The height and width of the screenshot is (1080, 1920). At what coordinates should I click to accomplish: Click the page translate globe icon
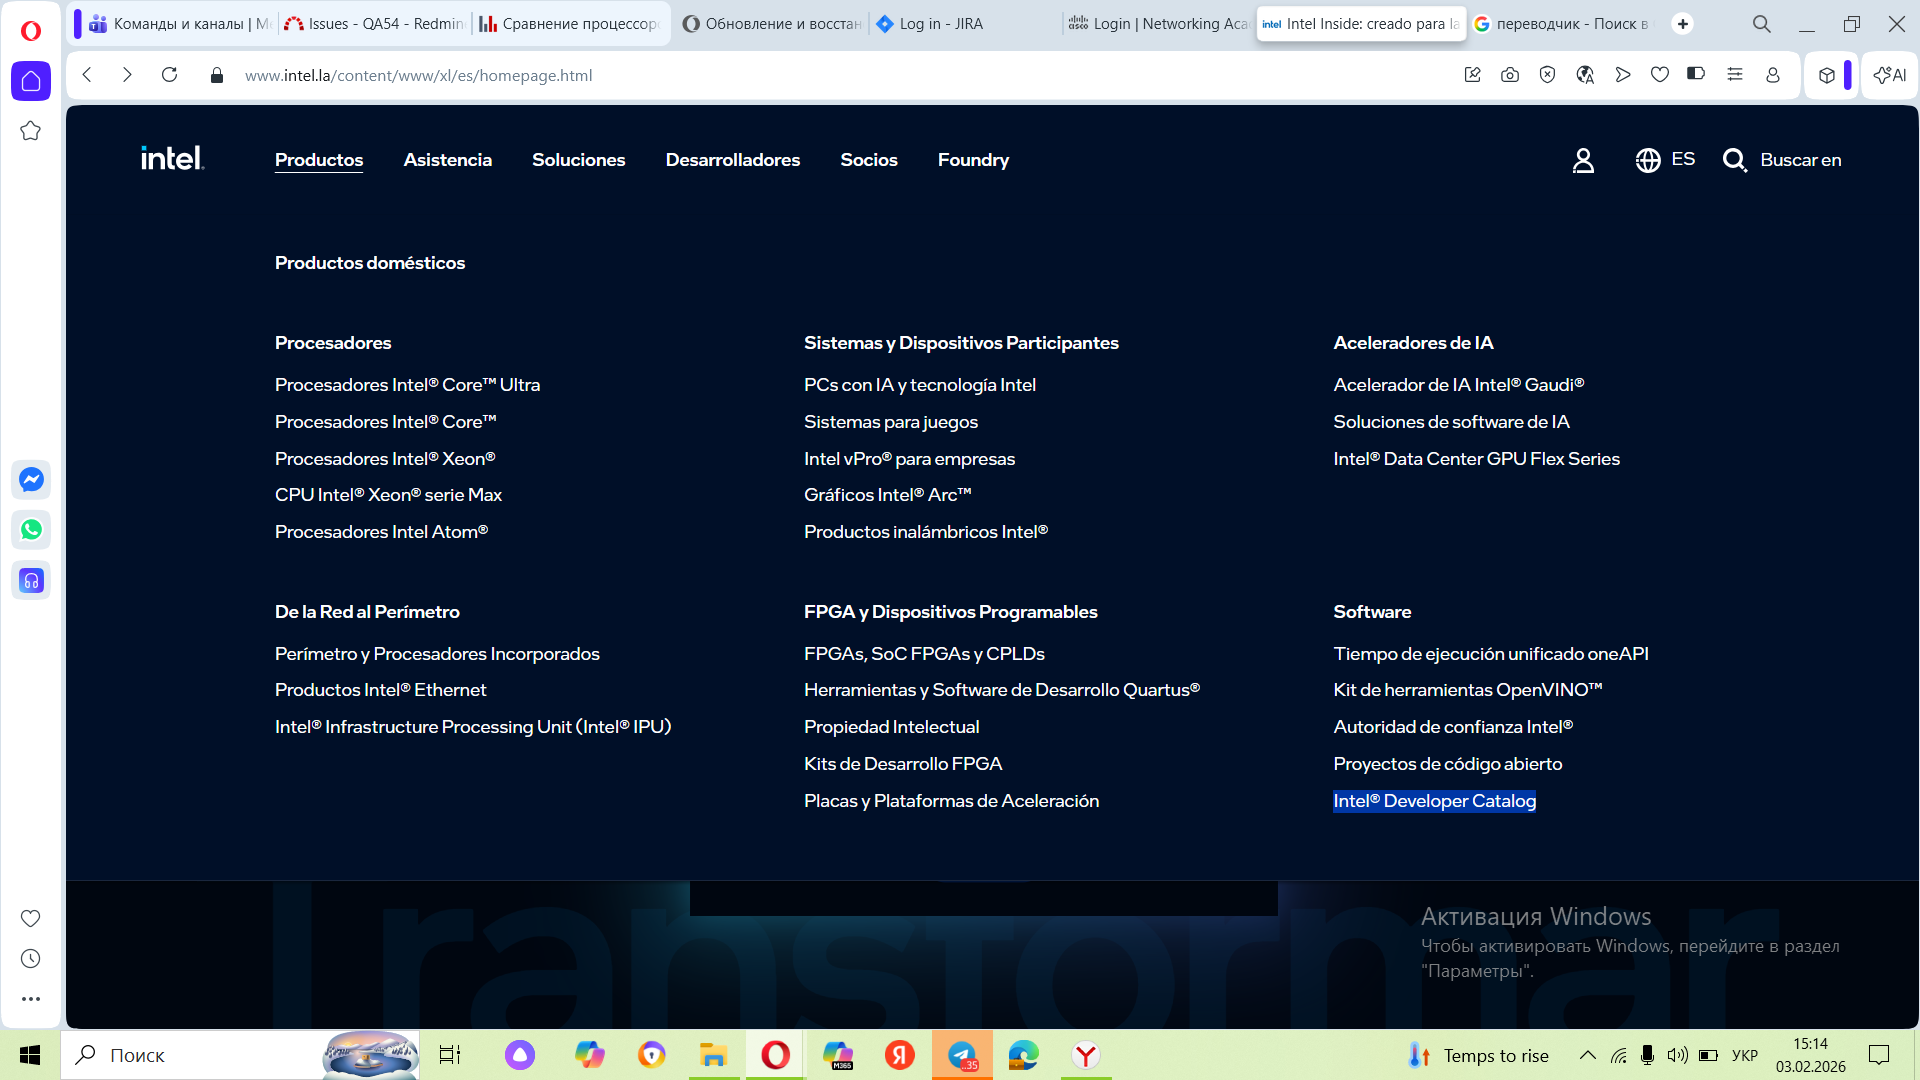1585,75
